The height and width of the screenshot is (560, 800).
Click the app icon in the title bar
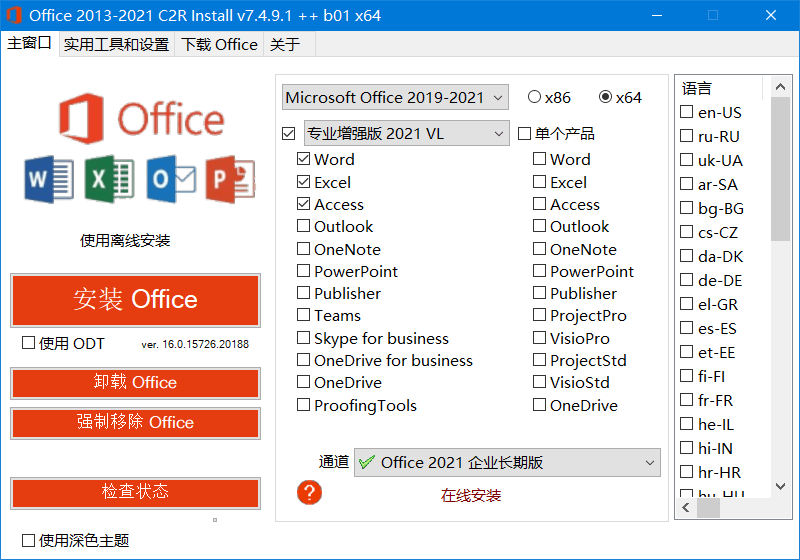coord(13,15)
